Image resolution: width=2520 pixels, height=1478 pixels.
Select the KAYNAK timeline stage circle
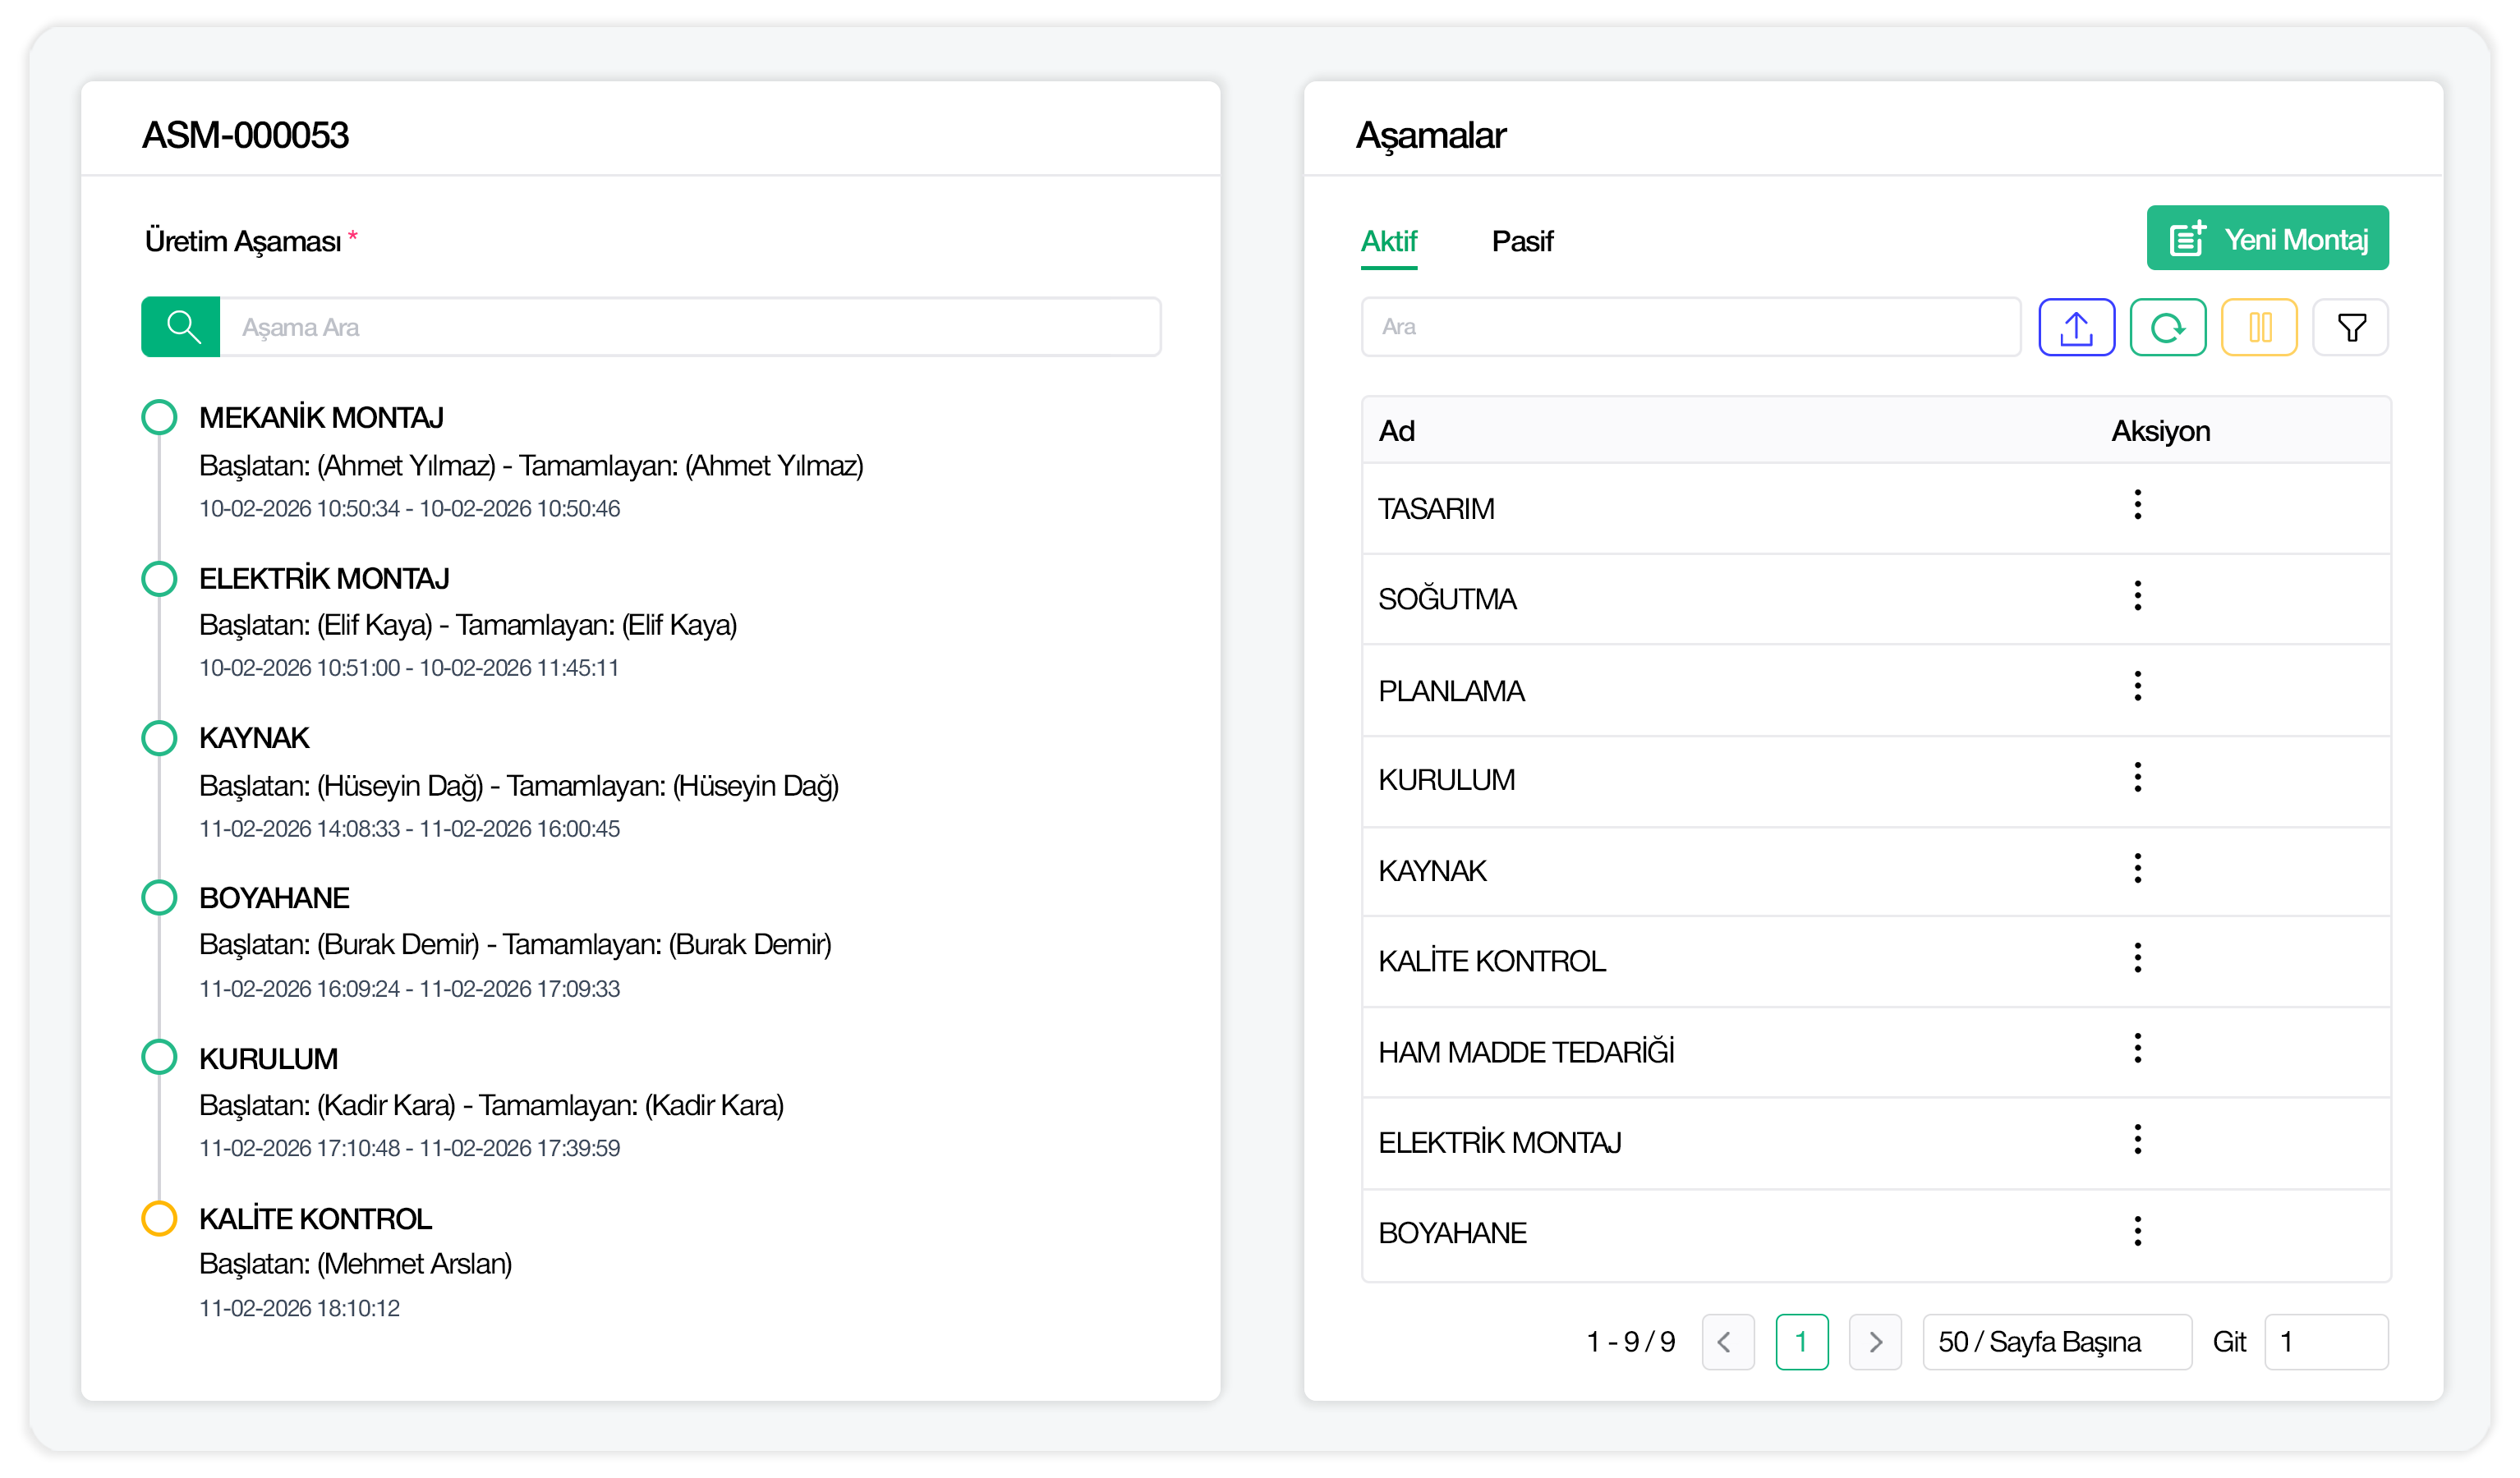point(159,738)
